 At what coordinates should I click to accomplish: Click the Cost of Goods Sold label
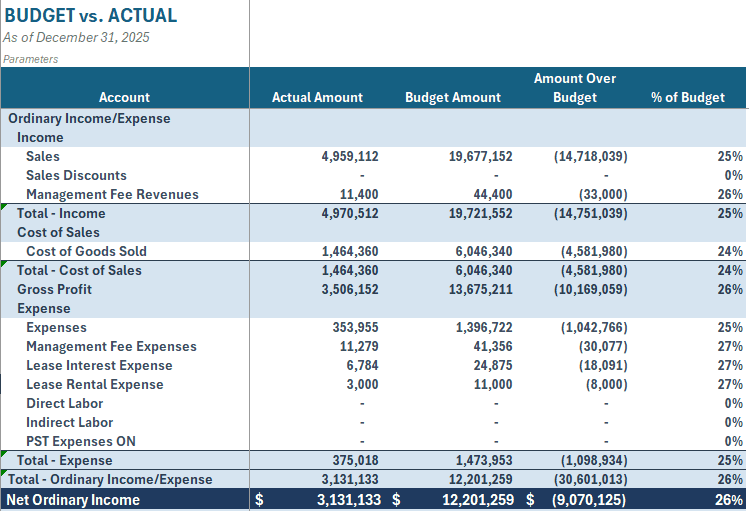86,251
